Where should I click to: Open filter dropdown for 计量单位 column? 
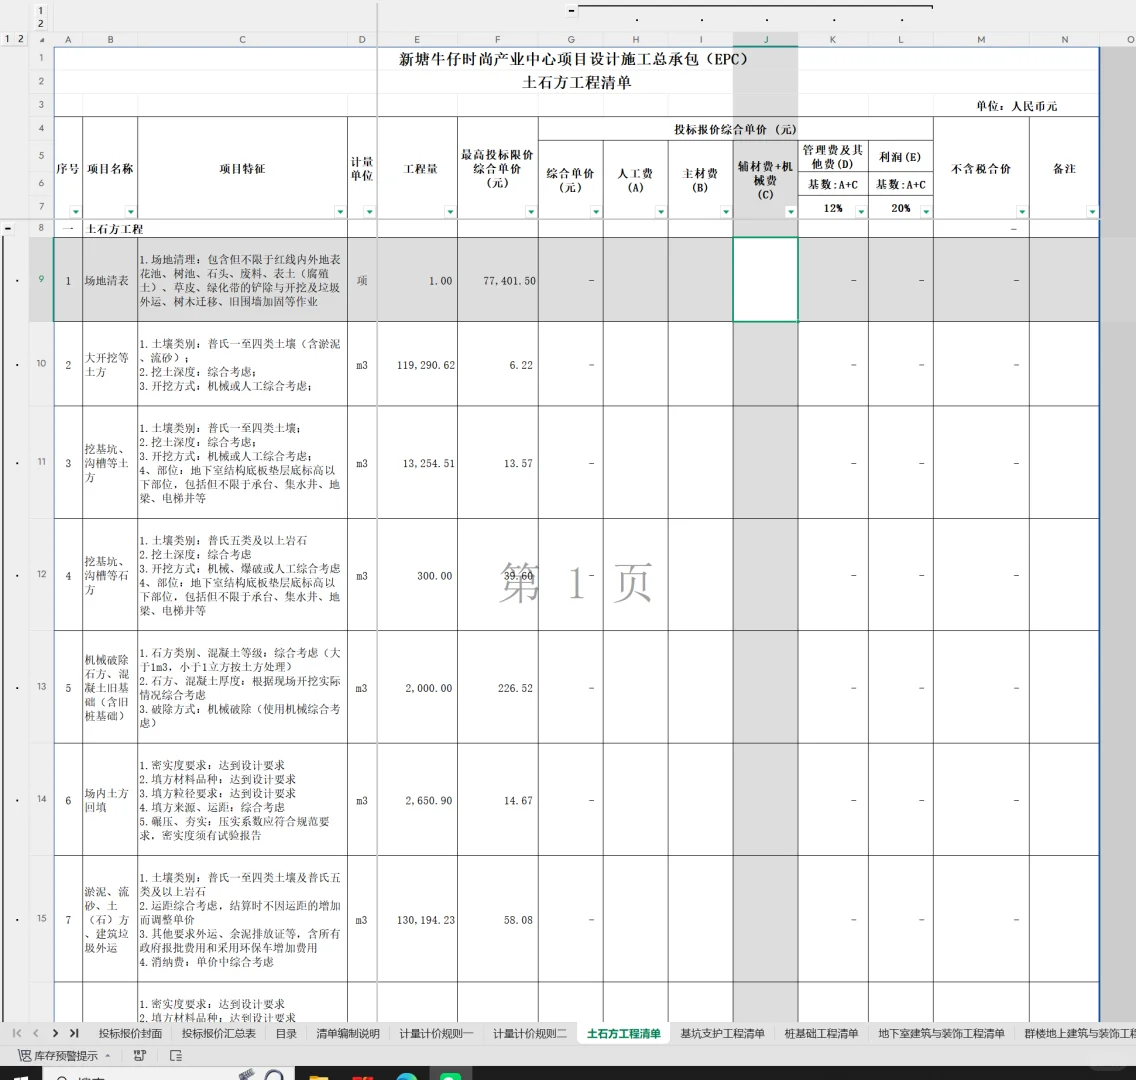click(369, 212)
